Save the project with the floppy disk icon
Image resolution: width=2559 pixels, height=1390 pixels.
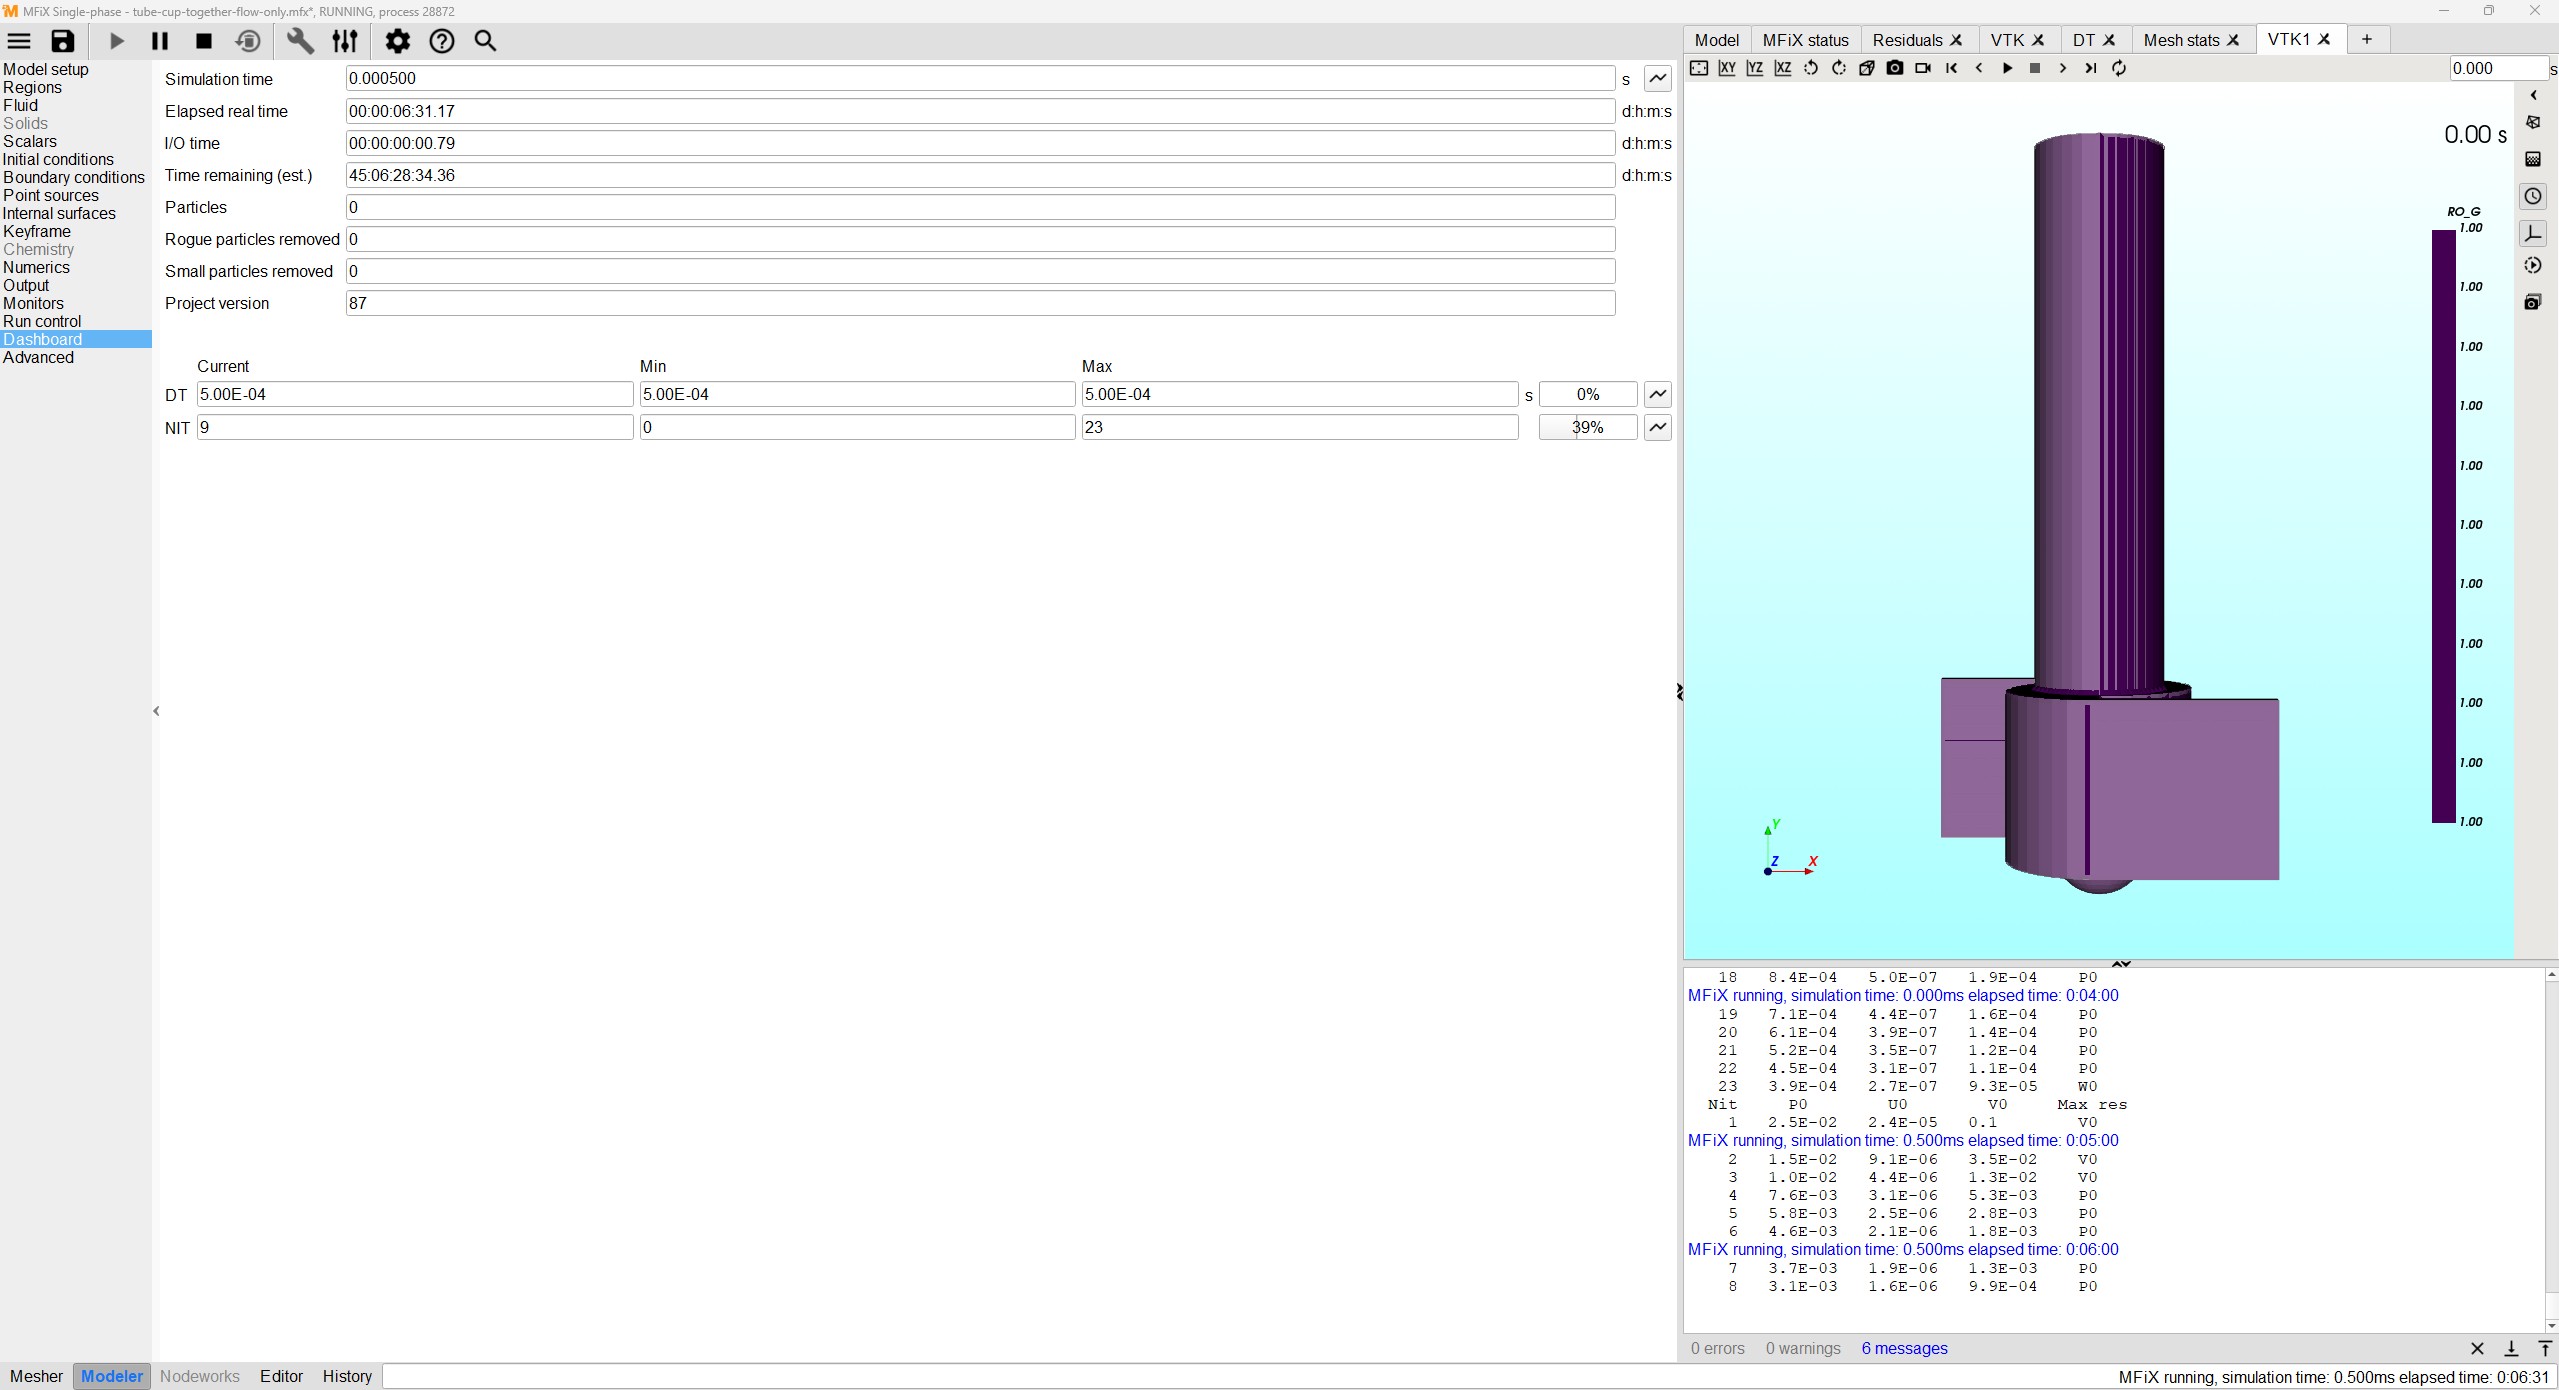pos(63,41)
